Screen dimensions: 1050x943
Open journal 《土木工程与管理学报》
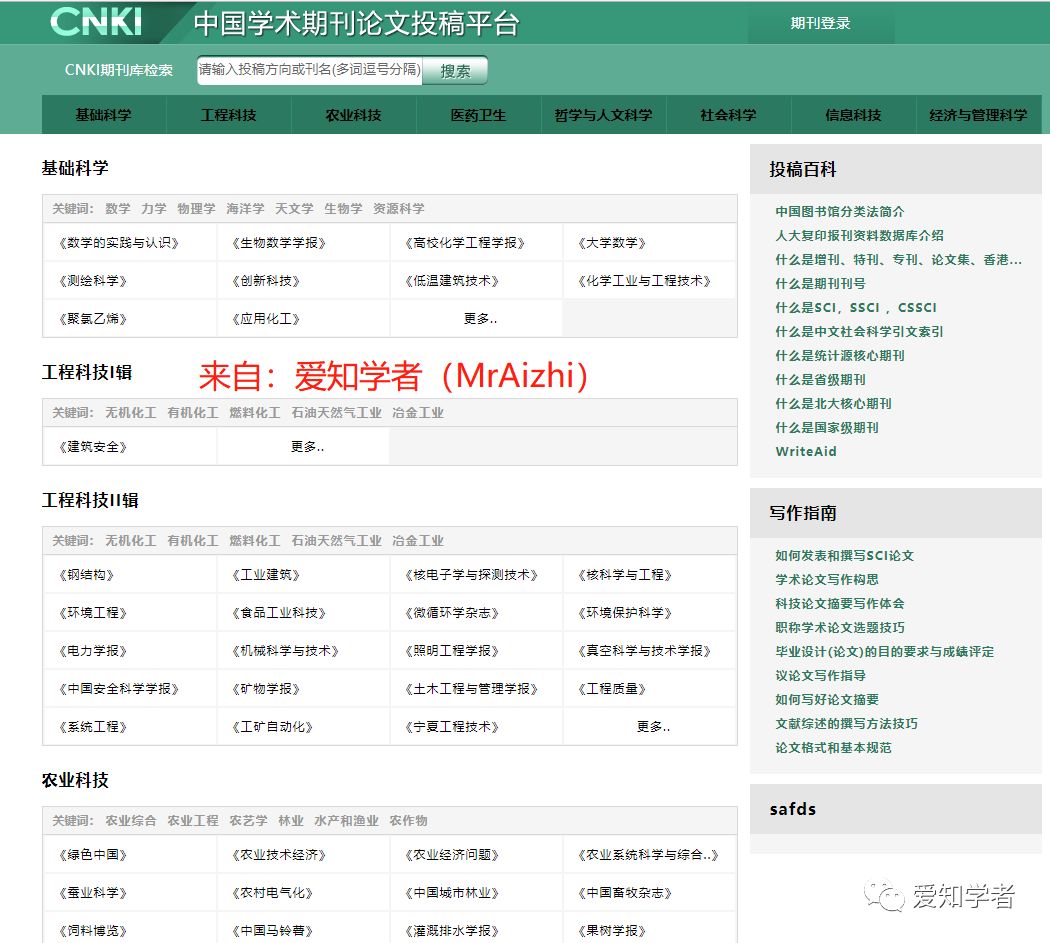(x=471, y=690)
